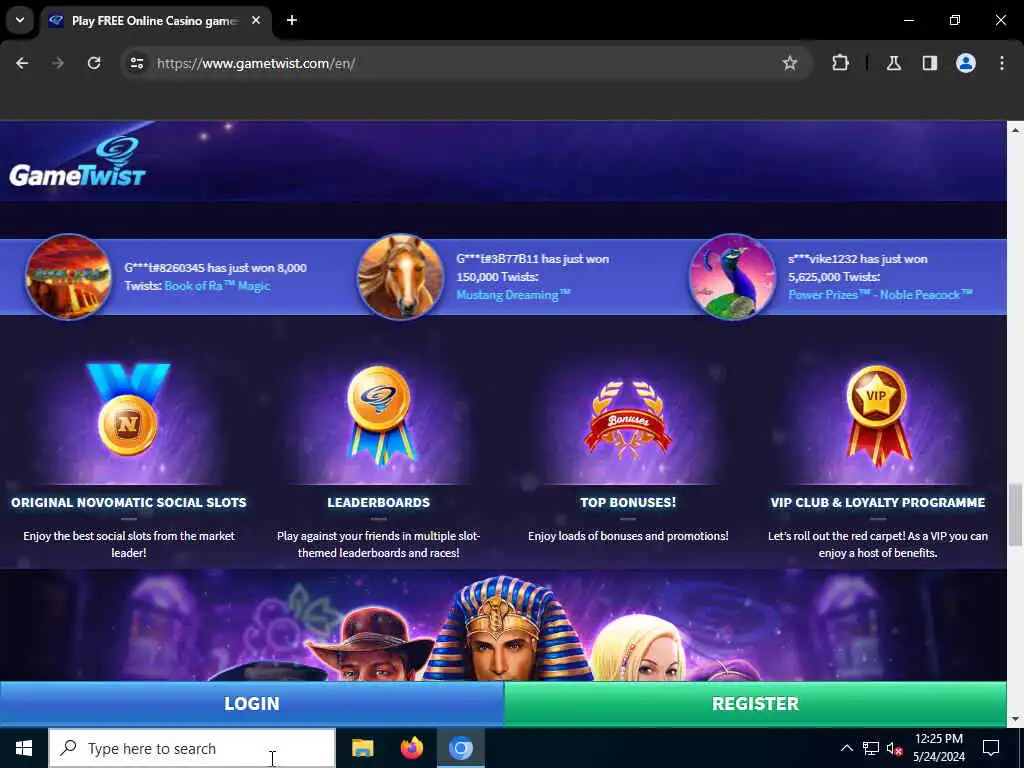Click the scrollbar up arrow
The image size is (1024, 768).
tap(1015, 130)
